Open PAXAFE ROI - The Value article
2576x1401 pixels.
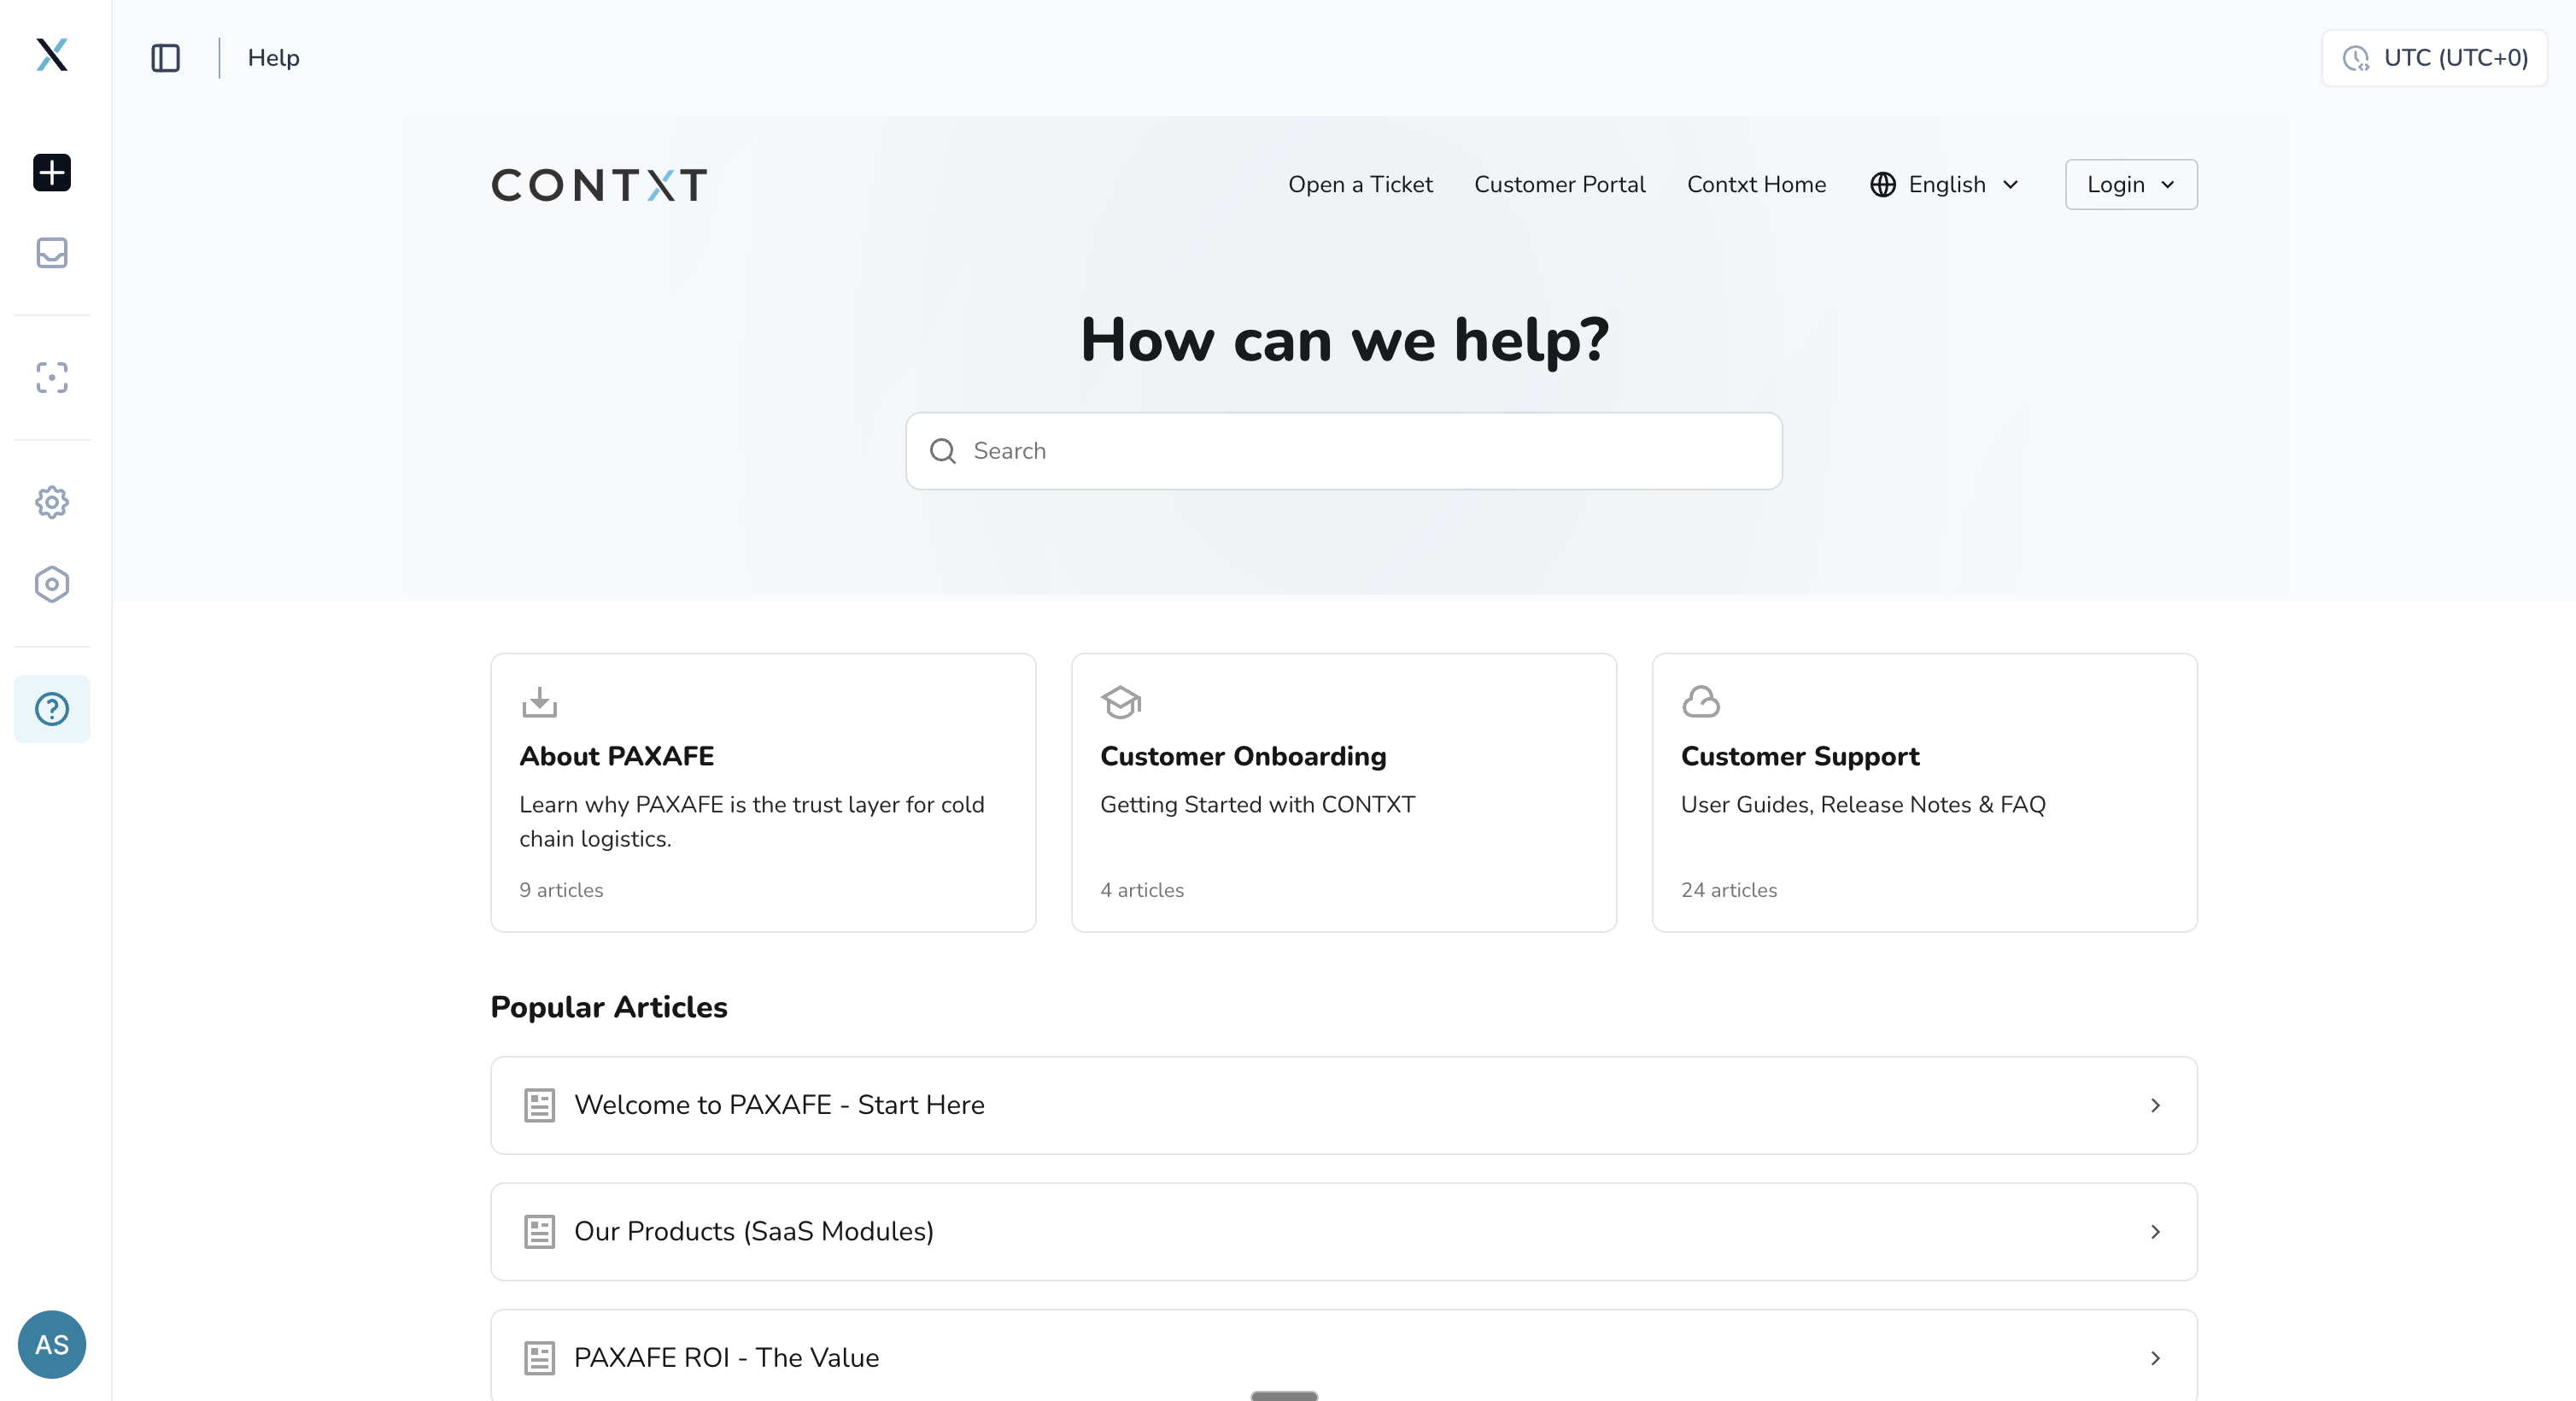(x=1344, y=1356)
